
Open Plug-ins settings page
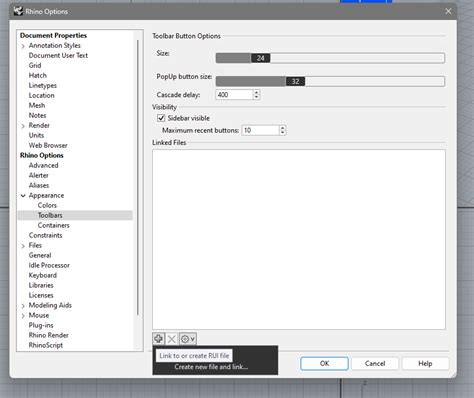coord(41,325)
